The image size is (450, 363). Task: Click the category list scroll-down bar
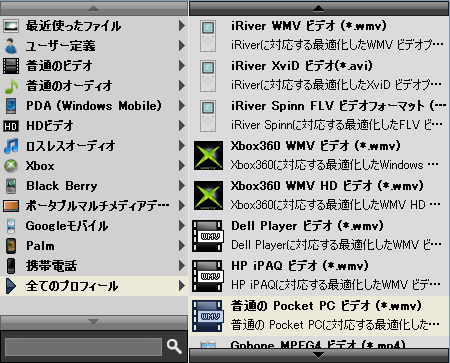point(94,322)
